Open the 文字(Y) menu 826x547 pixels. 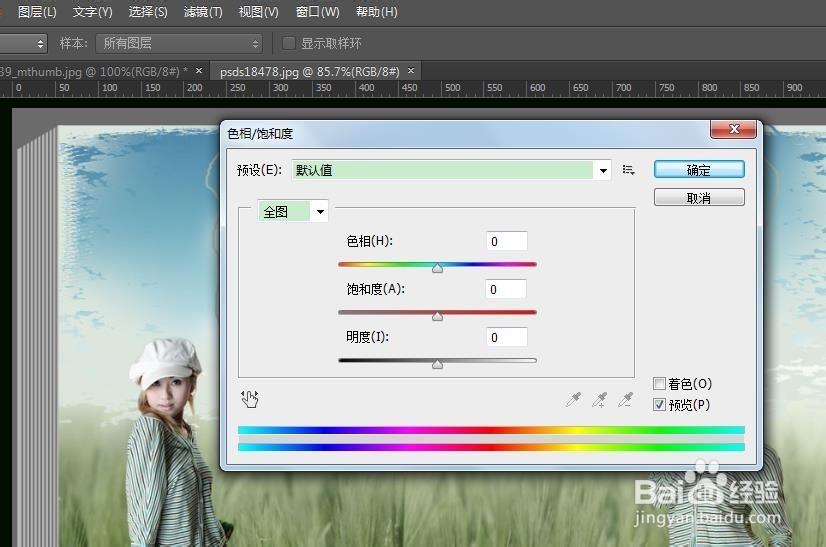pyautogui.click(x=92, y=12)
